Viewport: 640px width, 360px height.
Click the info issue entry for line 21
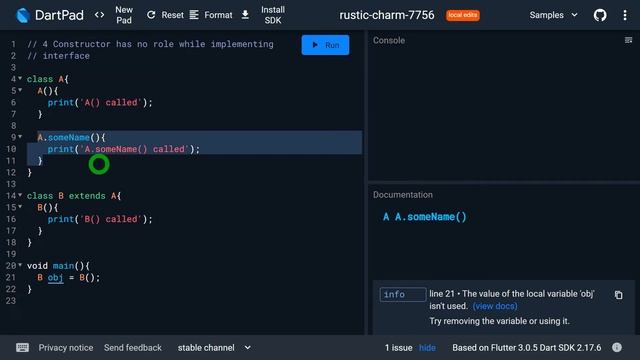point(503,307)
